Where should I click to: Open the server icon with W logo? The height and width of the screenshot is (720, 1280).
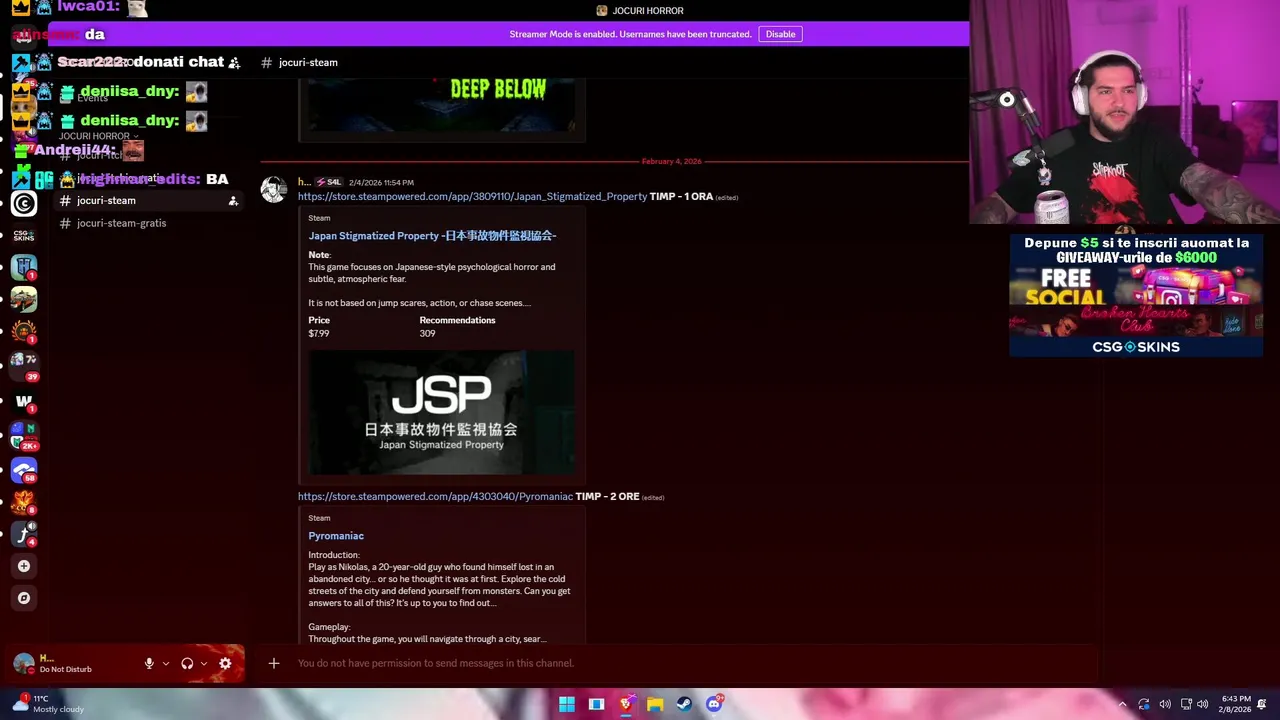pos(24,402)
